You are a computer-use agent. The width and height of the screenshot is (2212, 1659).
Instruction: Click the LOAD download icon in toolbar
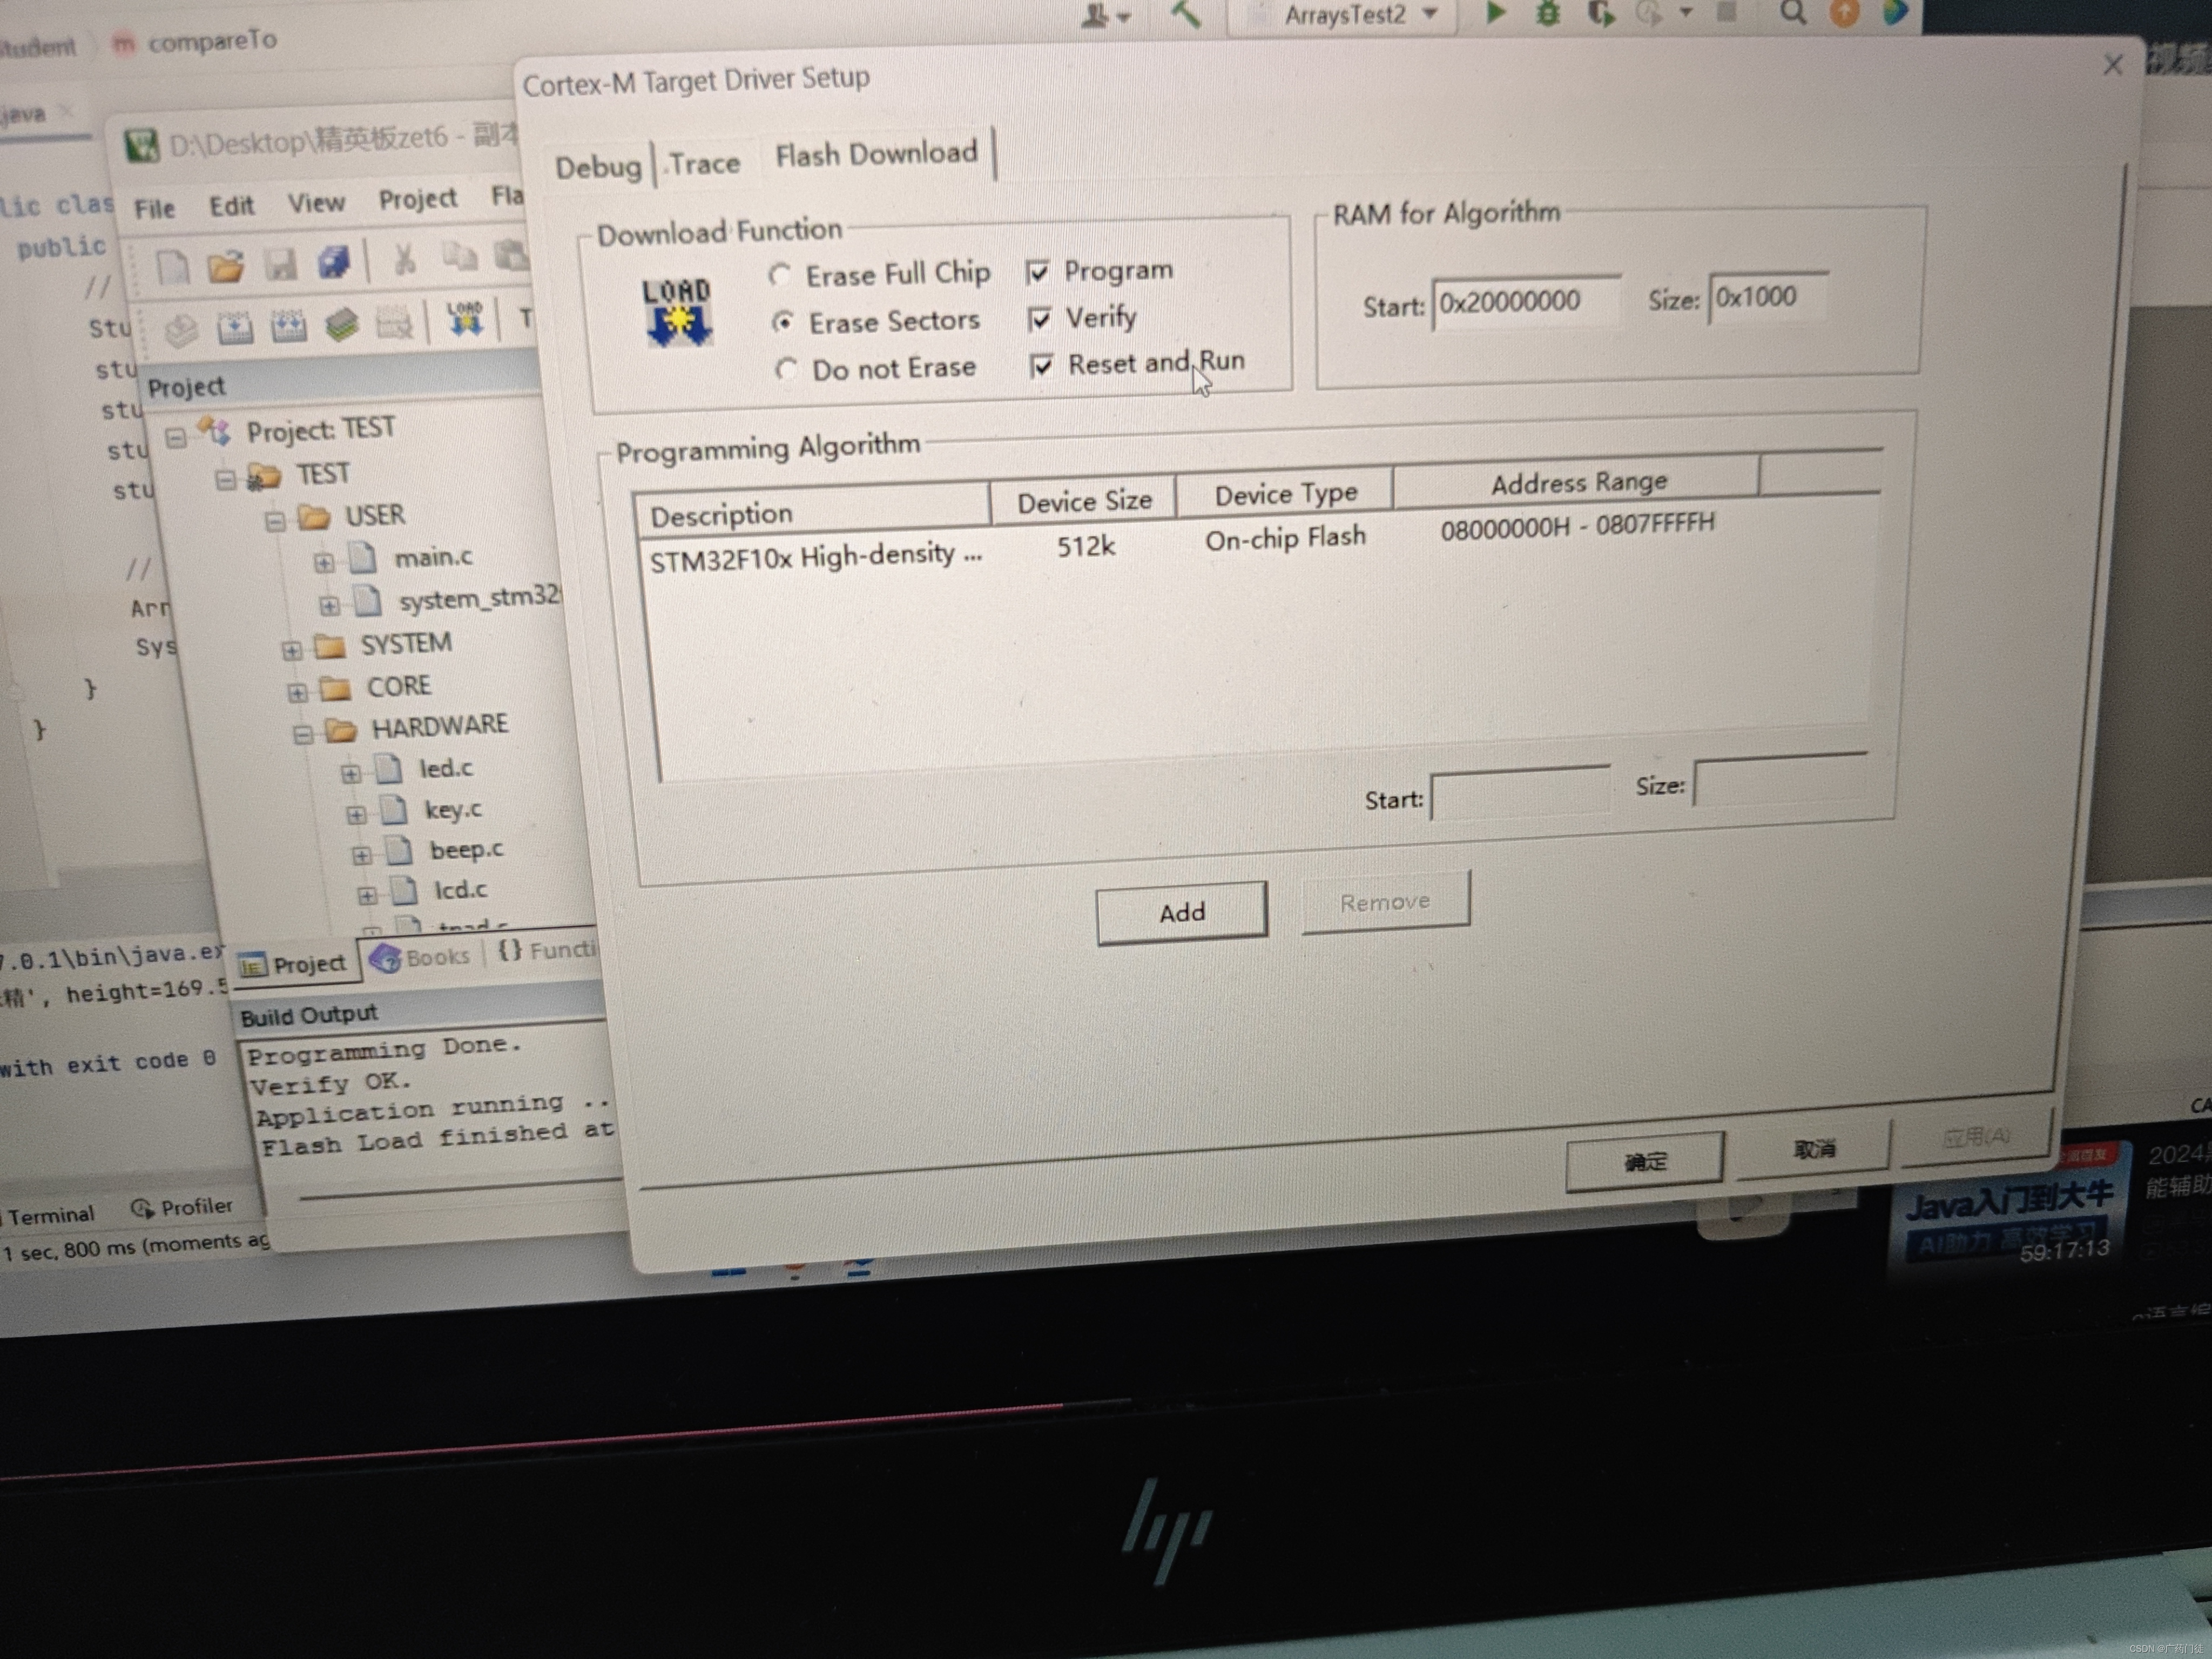[x=465, y=320]
